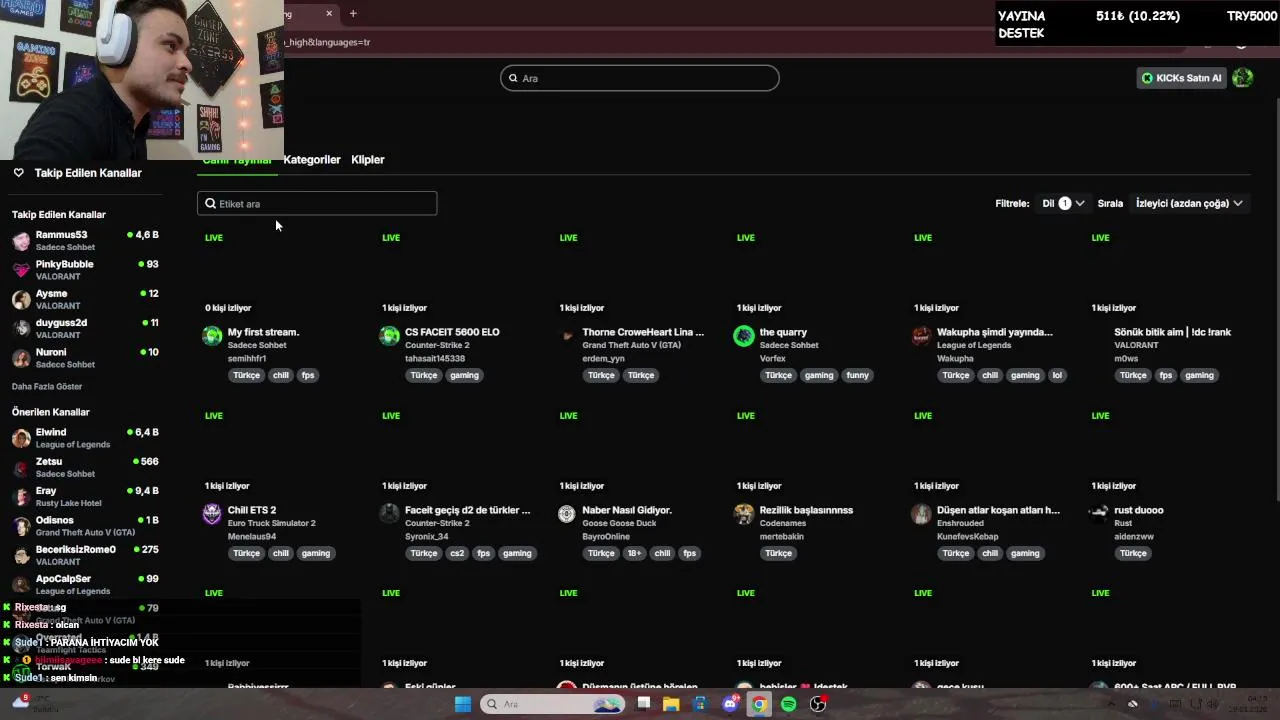Open File Explorer from taskbar
This screenshot has height=720, width=1280.
671,704
